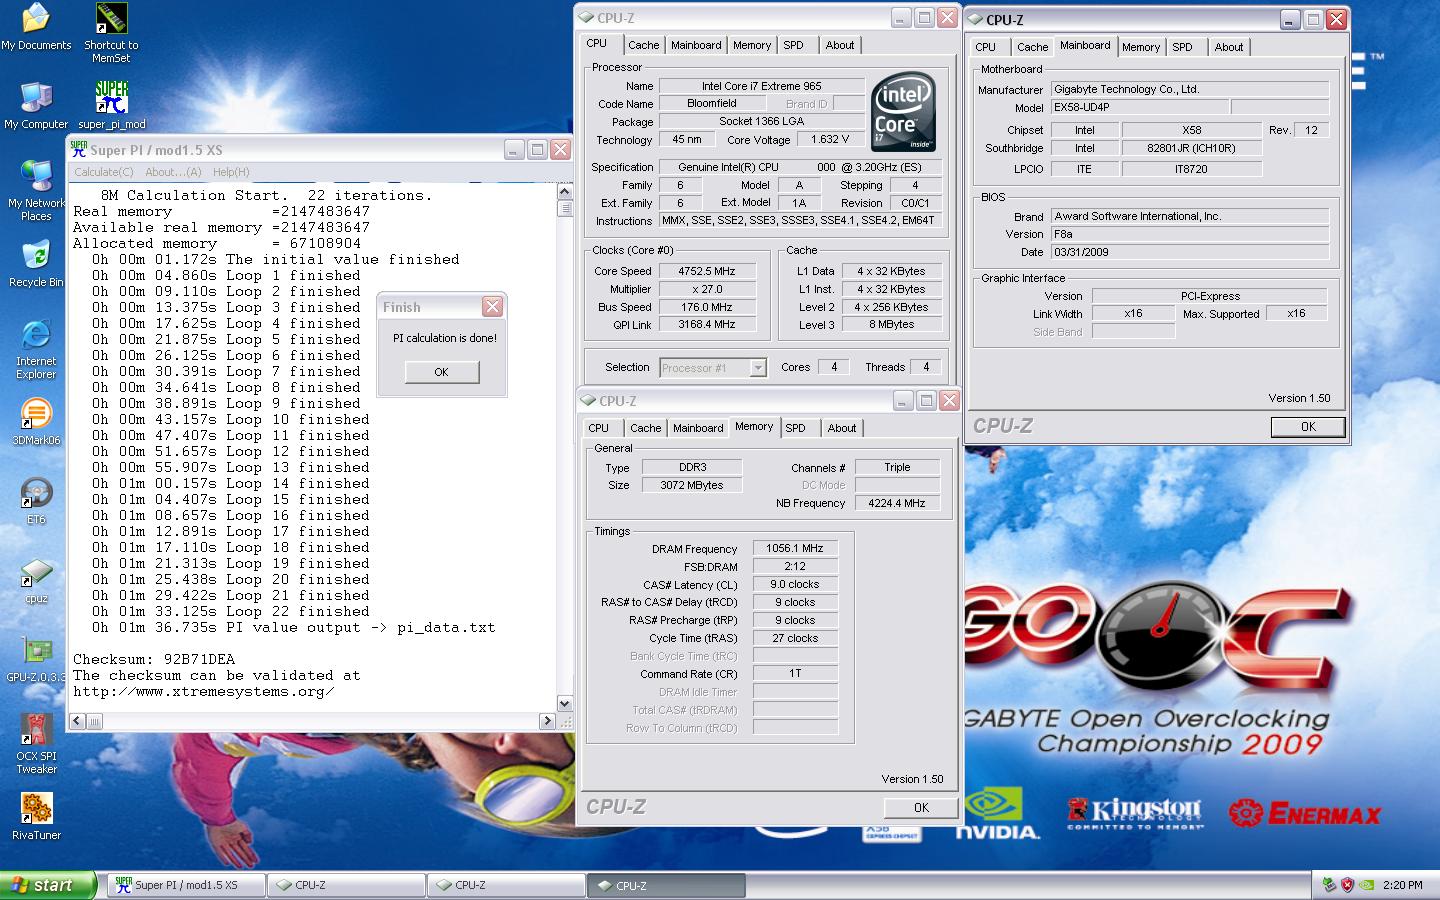Viewport: 1440px width, 900px height.
Task: Click the taskbar clock showing 2:20 PM
Action: pyautogui.click(x=1403, y=885)
